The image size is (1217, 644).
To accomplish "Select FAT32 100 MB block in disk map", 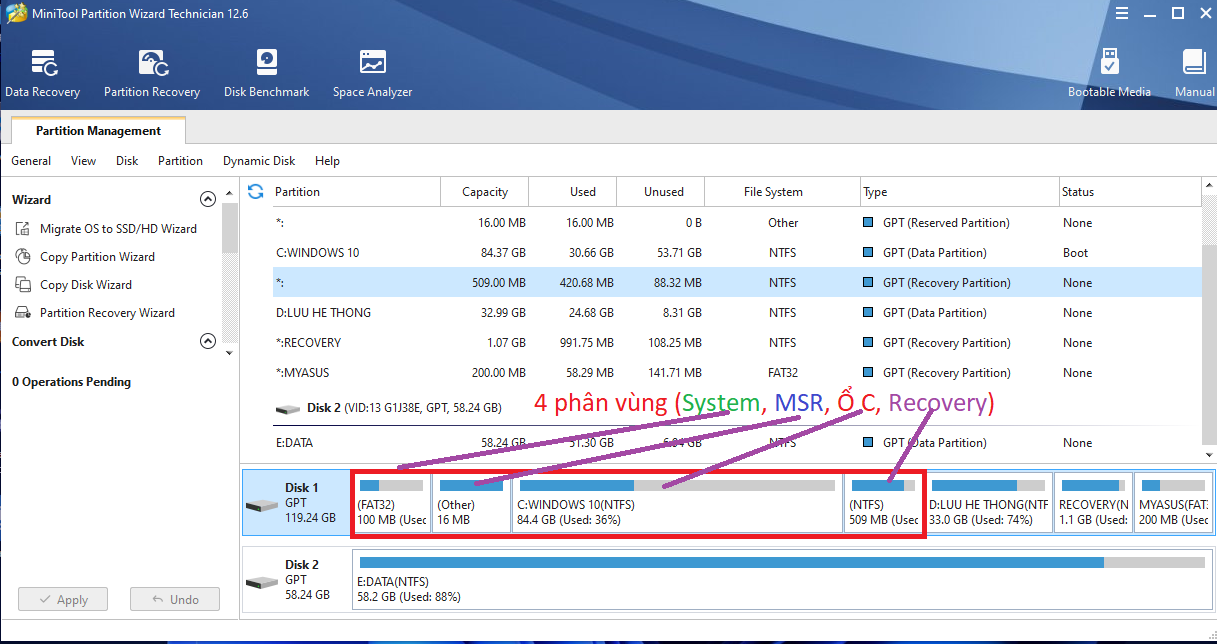I will point(391,503).
